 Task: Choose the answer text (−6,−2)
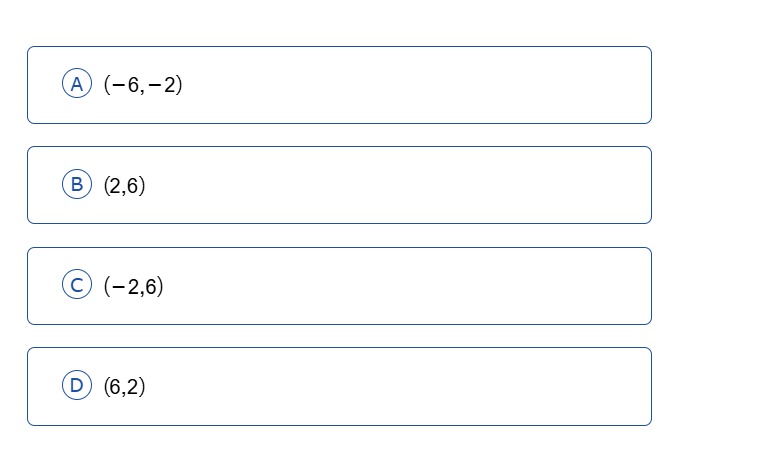point(143,84)
